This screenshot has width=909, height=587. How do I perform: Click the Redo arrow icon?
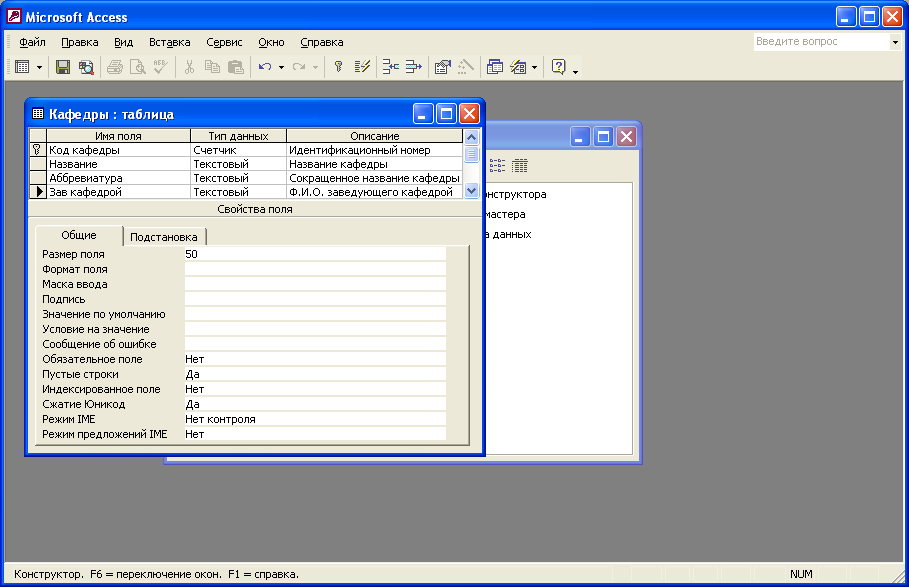pos(299,67)
